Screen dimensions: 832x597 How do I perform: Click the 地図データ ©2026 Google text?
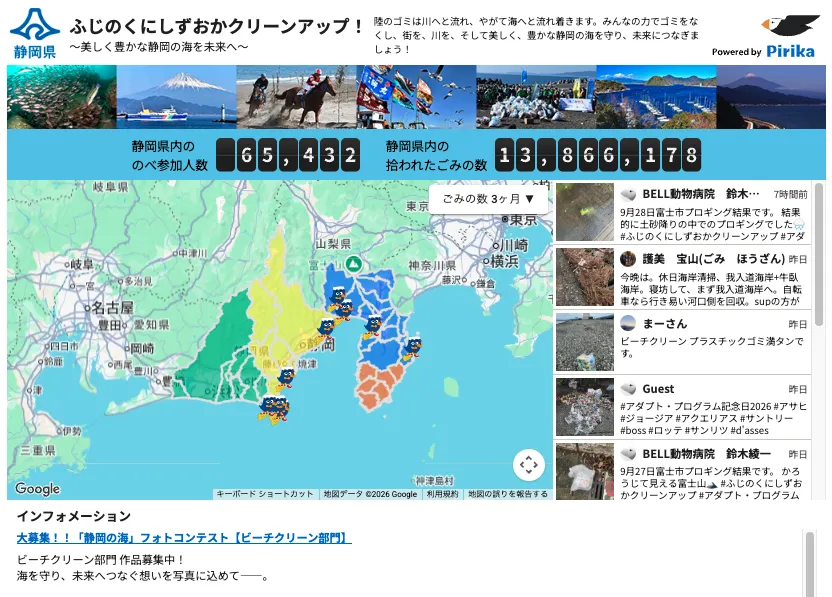(x=370, y=494)
